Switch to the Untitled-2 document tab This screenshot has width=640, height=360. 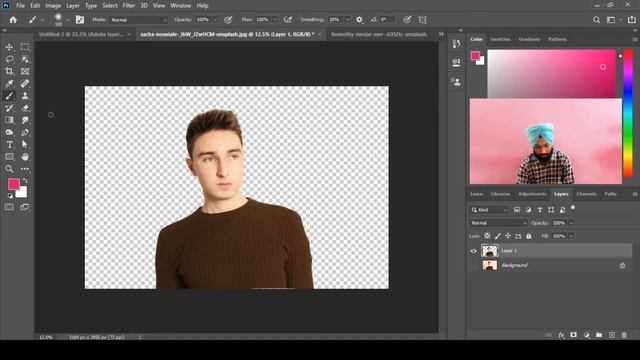(x=81, y=34)
